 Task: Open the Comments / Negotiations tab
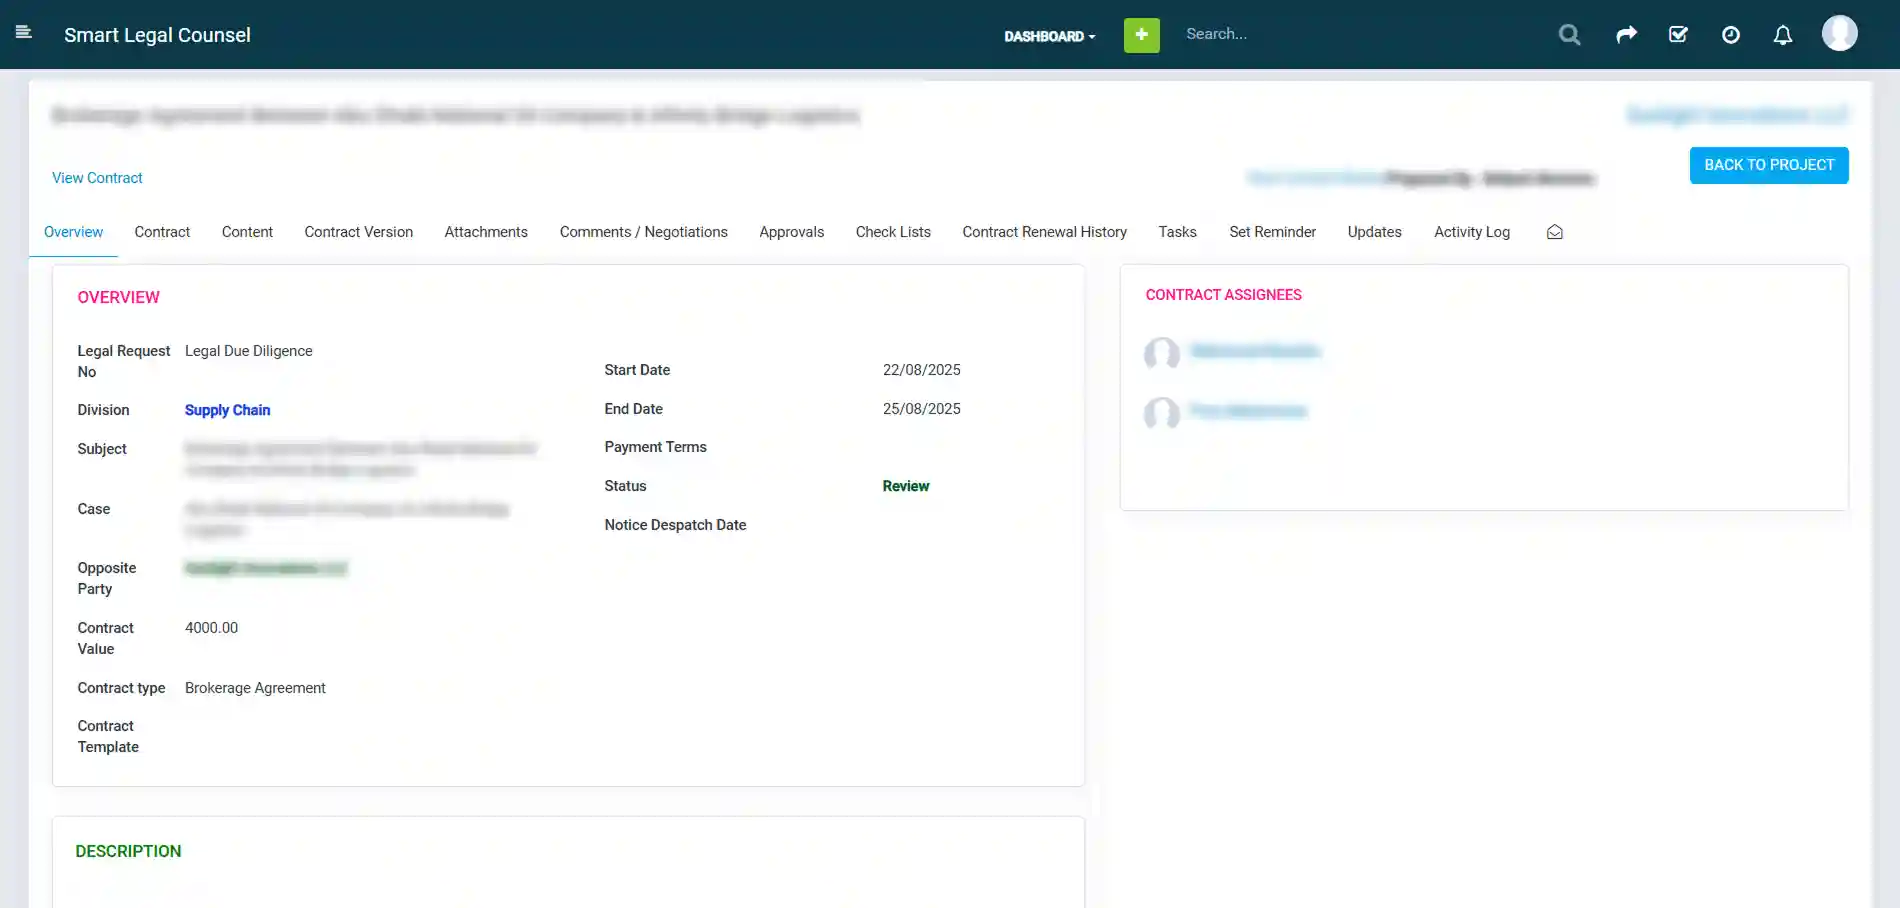point(643,232)
